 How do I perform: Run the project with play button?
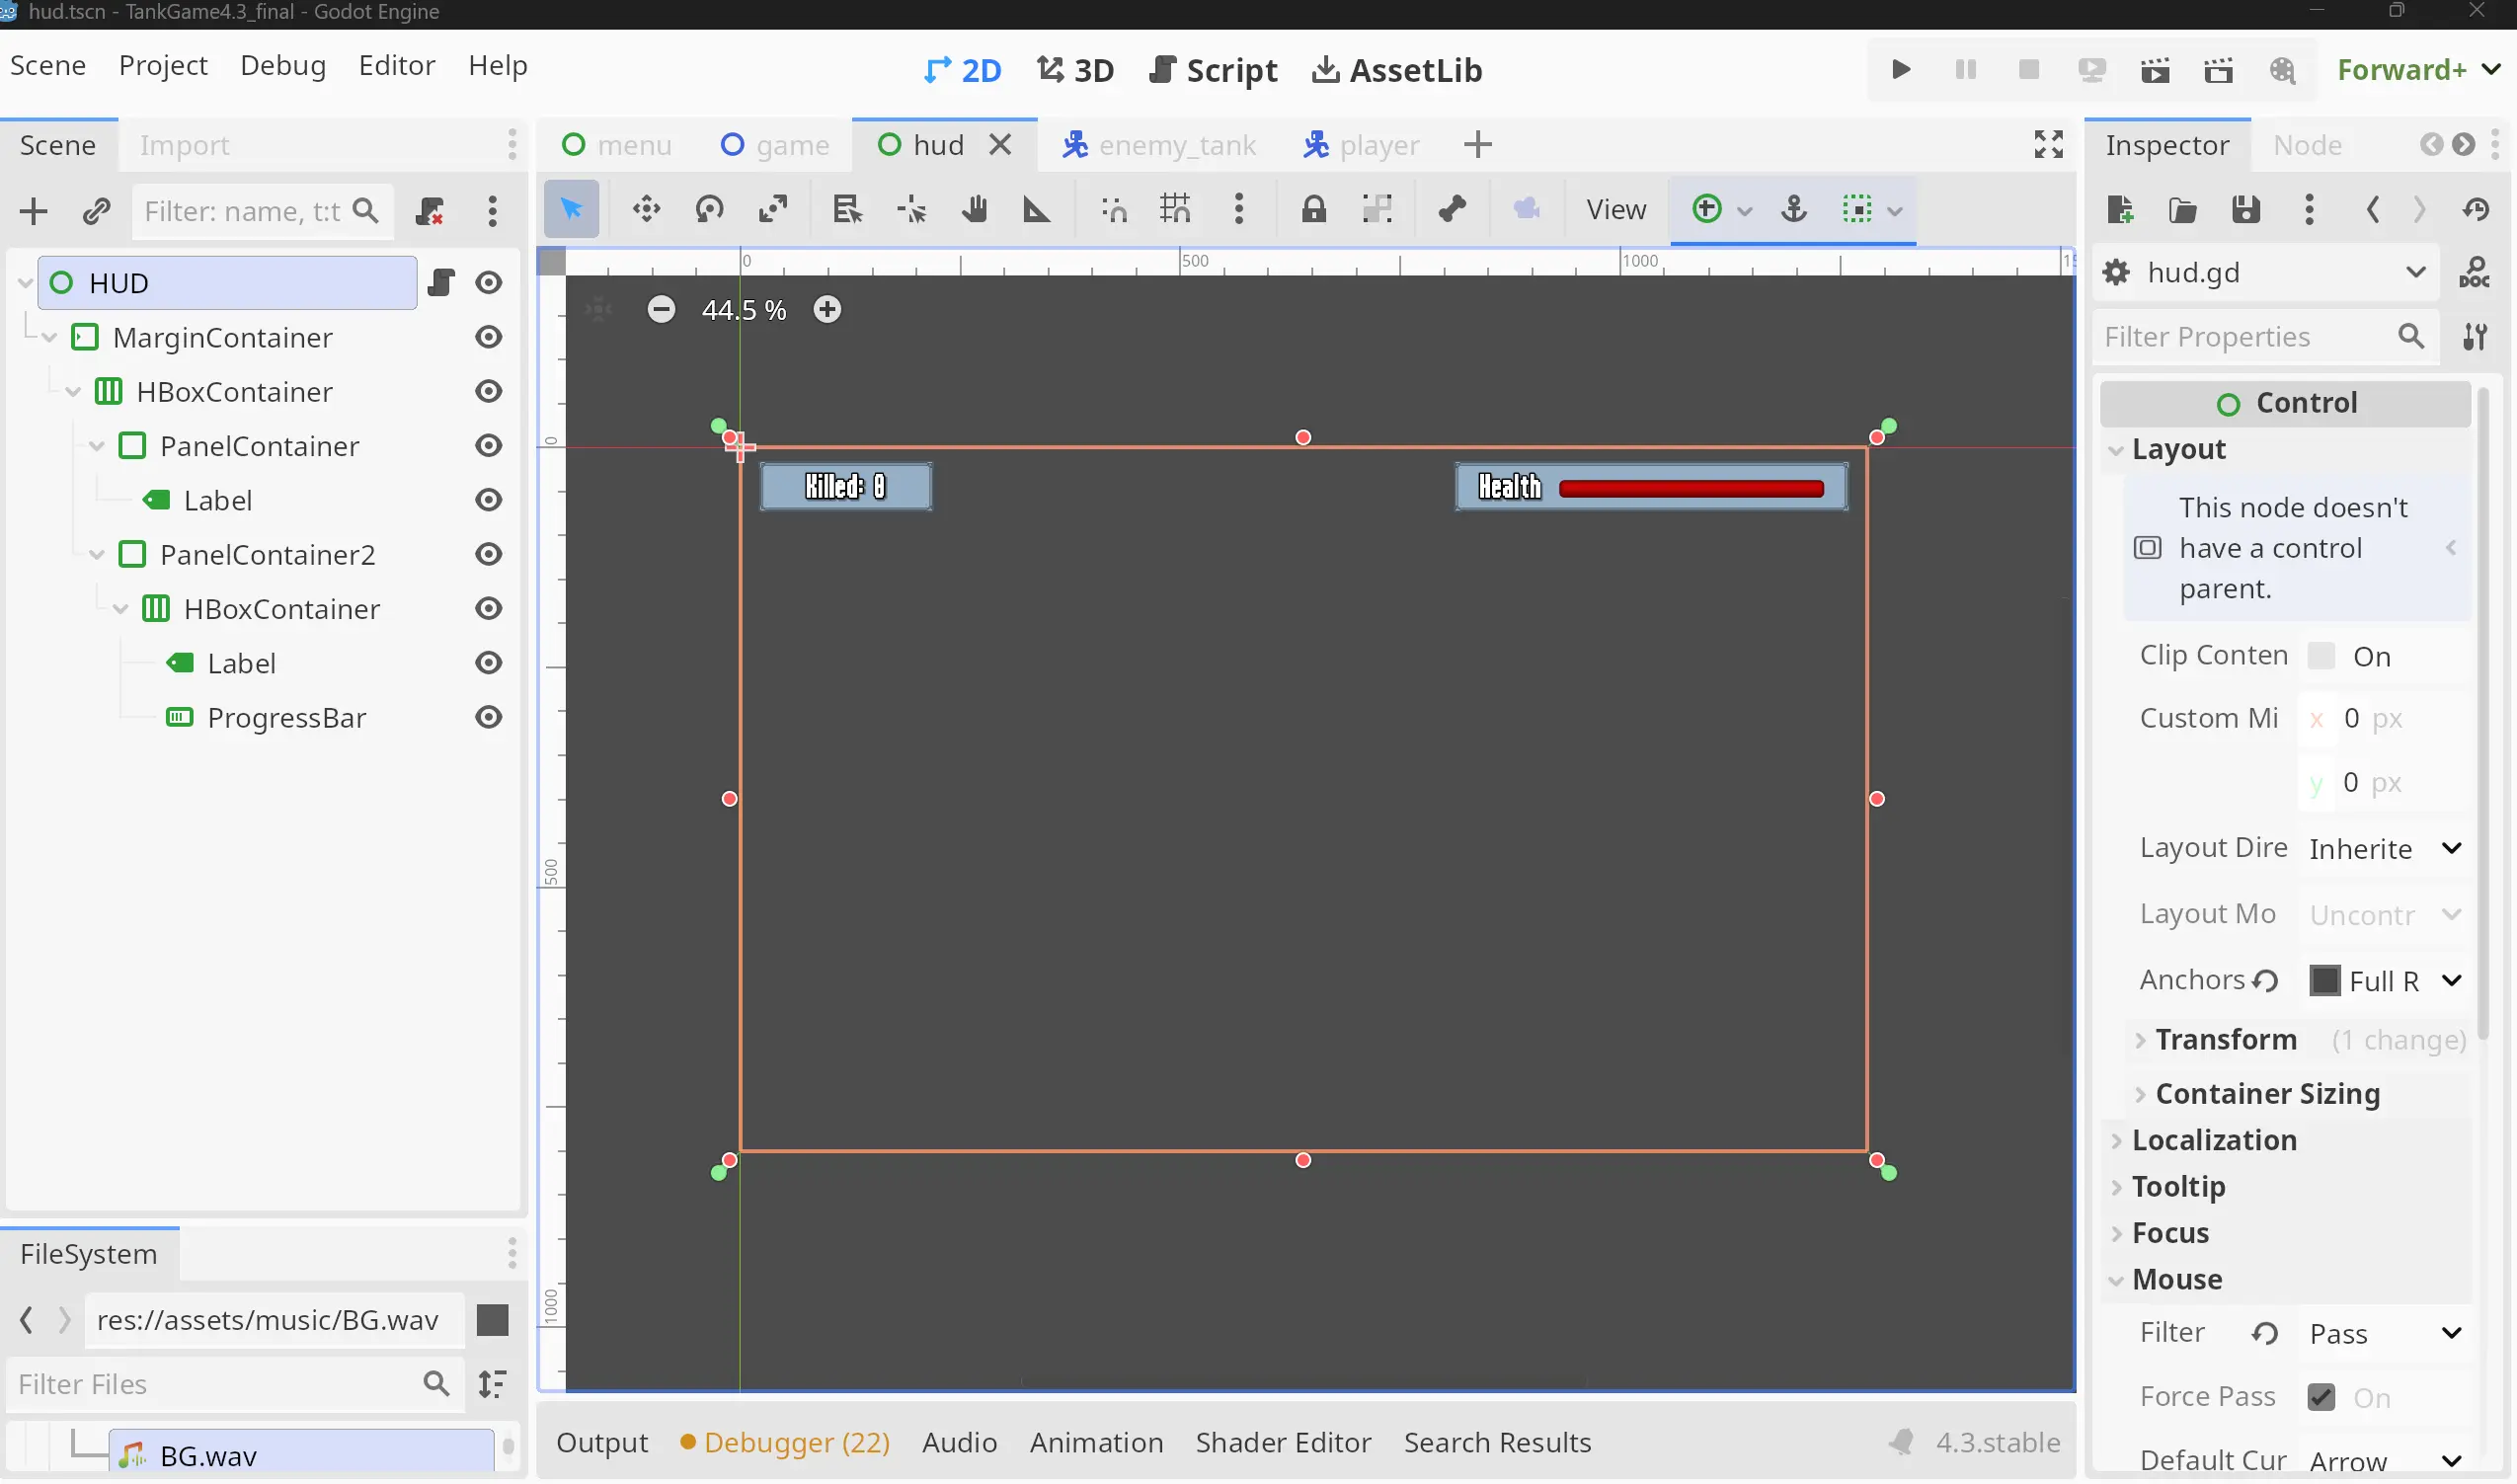pos(1901,69)
